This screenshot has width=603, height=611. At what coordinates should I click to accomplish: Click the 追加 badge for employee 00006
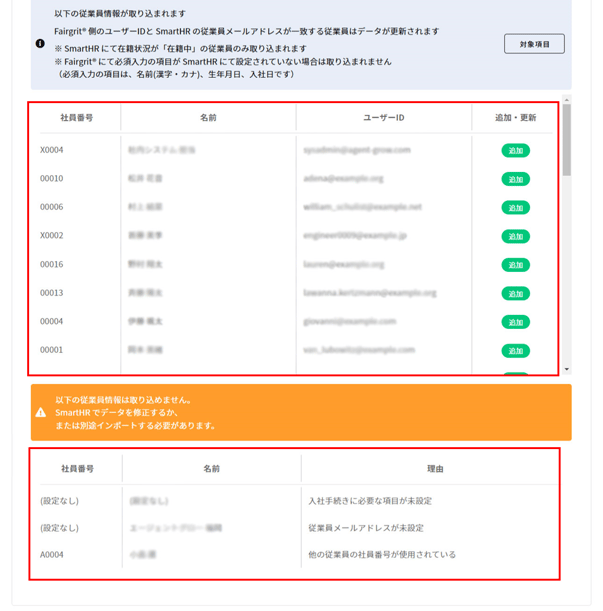click(515, 208)
